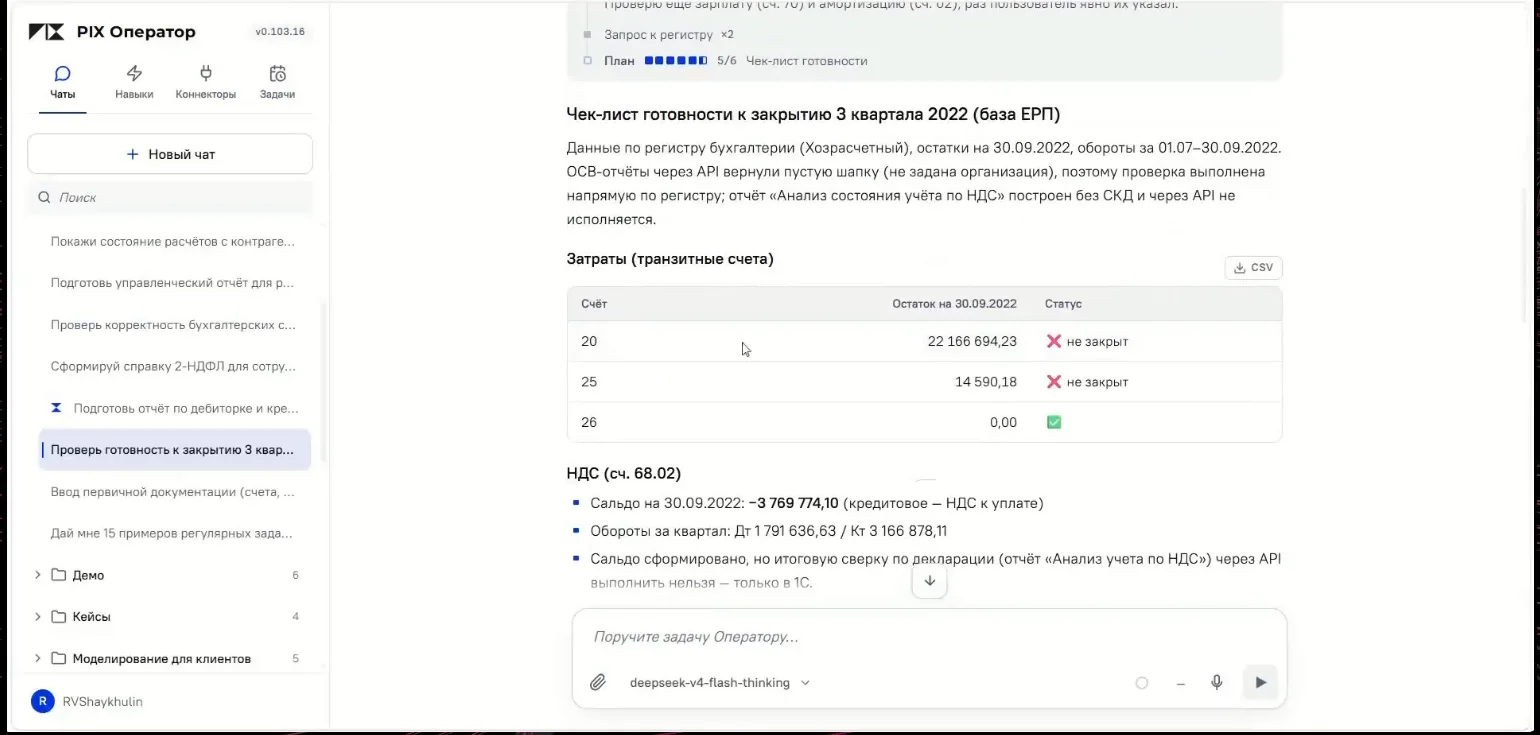This screenshot has height=735, width=1540.
Task: Select chat 'Проверь готовность к закрытию 3 квар...'
Action: coord(173,450)
